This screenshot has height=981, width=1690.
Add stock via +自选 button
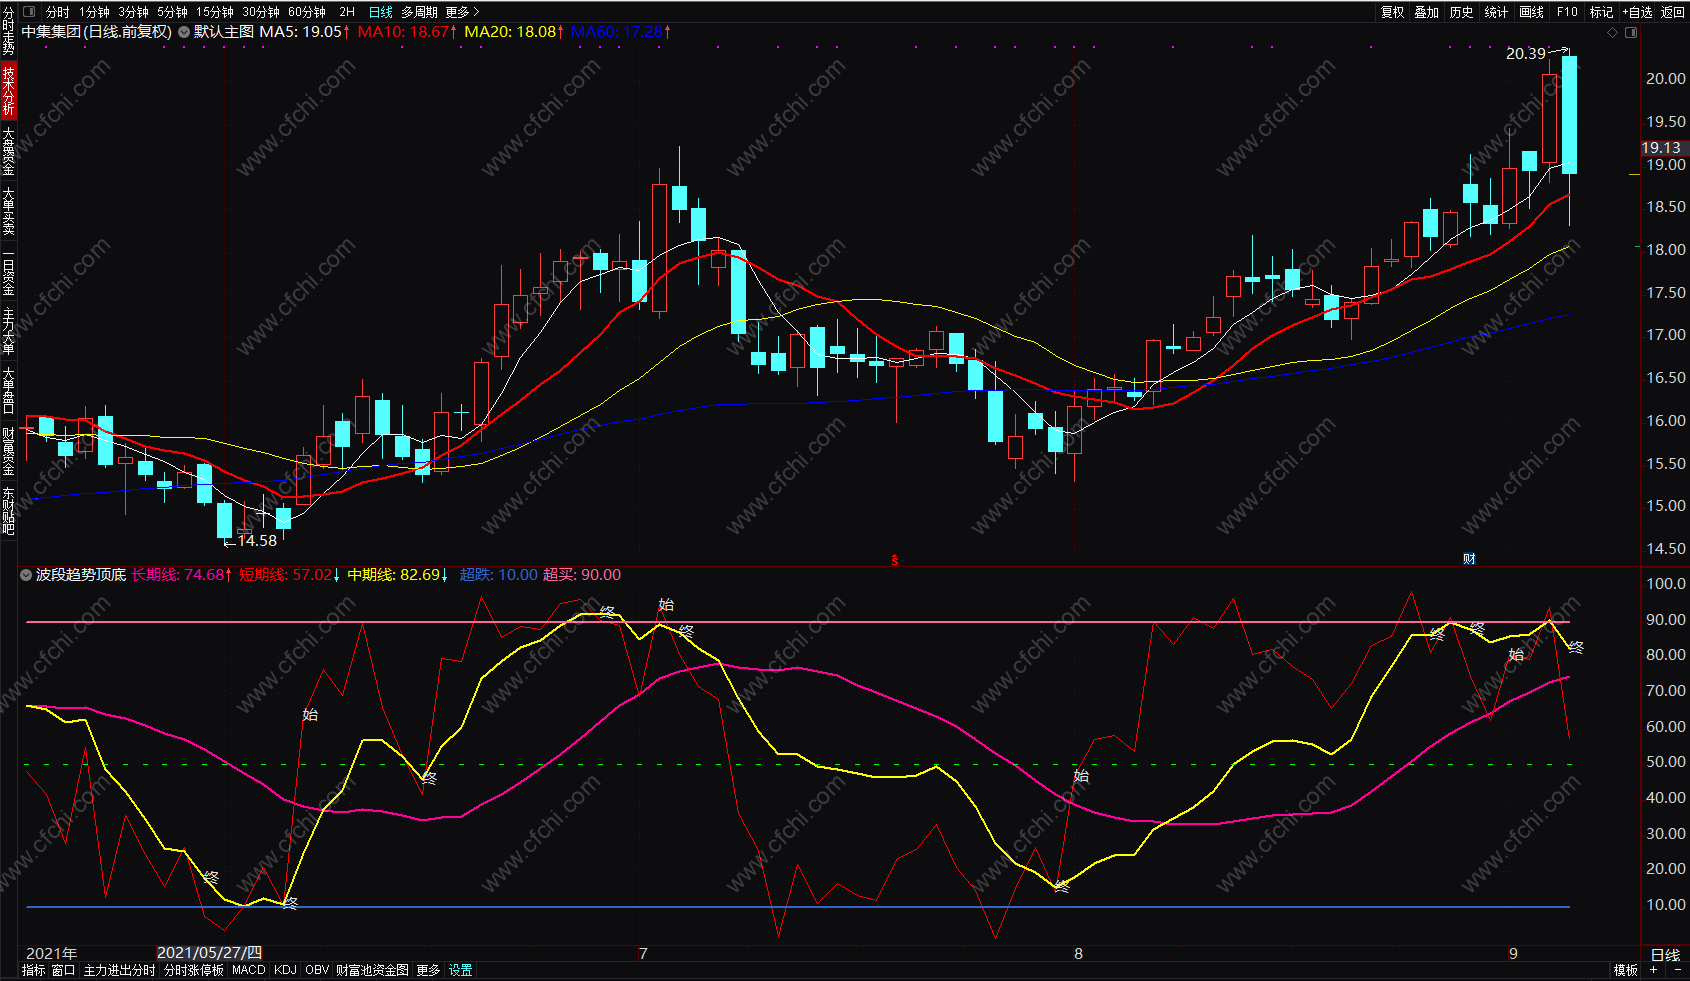[1638, 12]
